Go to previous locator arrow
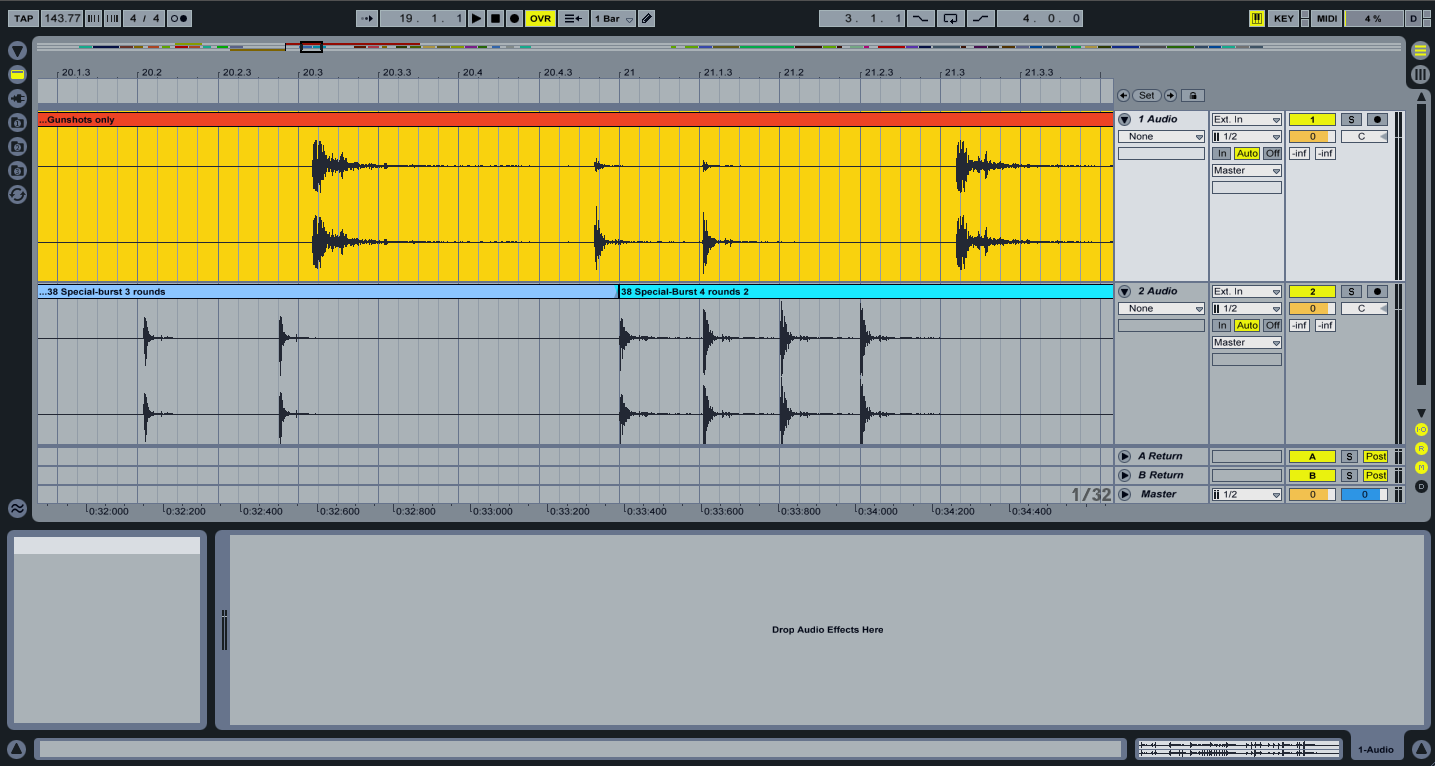This screenshot has width=1435, height=766. pos(1123,95)
